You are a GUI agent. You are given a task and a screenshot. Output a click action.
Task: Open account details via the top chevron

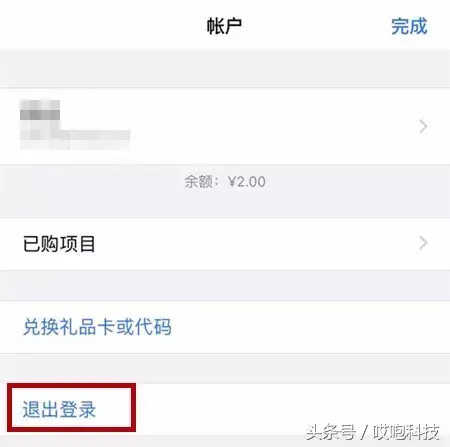[x=423, y=127]
